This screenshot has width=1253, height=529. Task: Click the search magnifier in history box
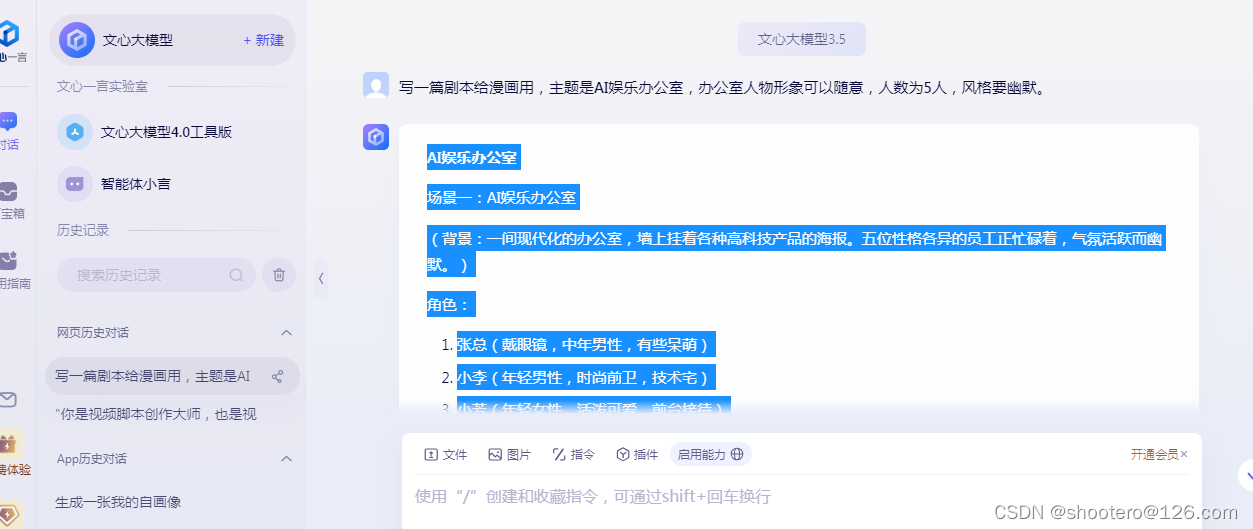236,275
